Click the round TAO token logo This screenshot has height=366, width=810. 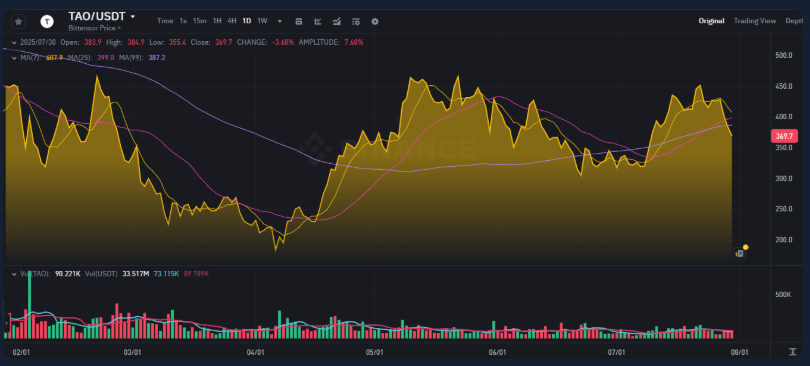(x=48, y=22)
